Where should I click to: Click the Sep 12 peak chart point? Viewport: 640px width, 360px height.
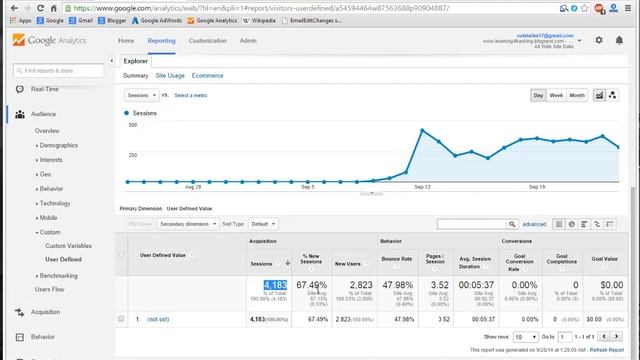point(422,131)
